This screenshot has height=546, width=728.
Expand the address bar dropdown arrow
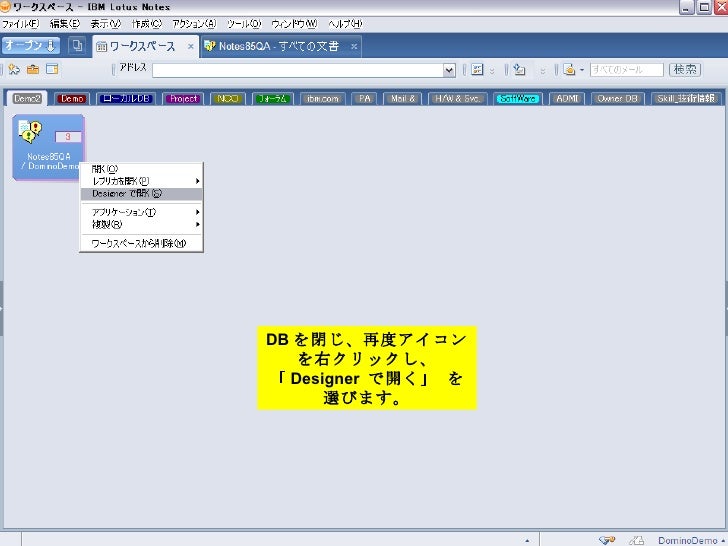pyautogui.click(x=449, y=70)
